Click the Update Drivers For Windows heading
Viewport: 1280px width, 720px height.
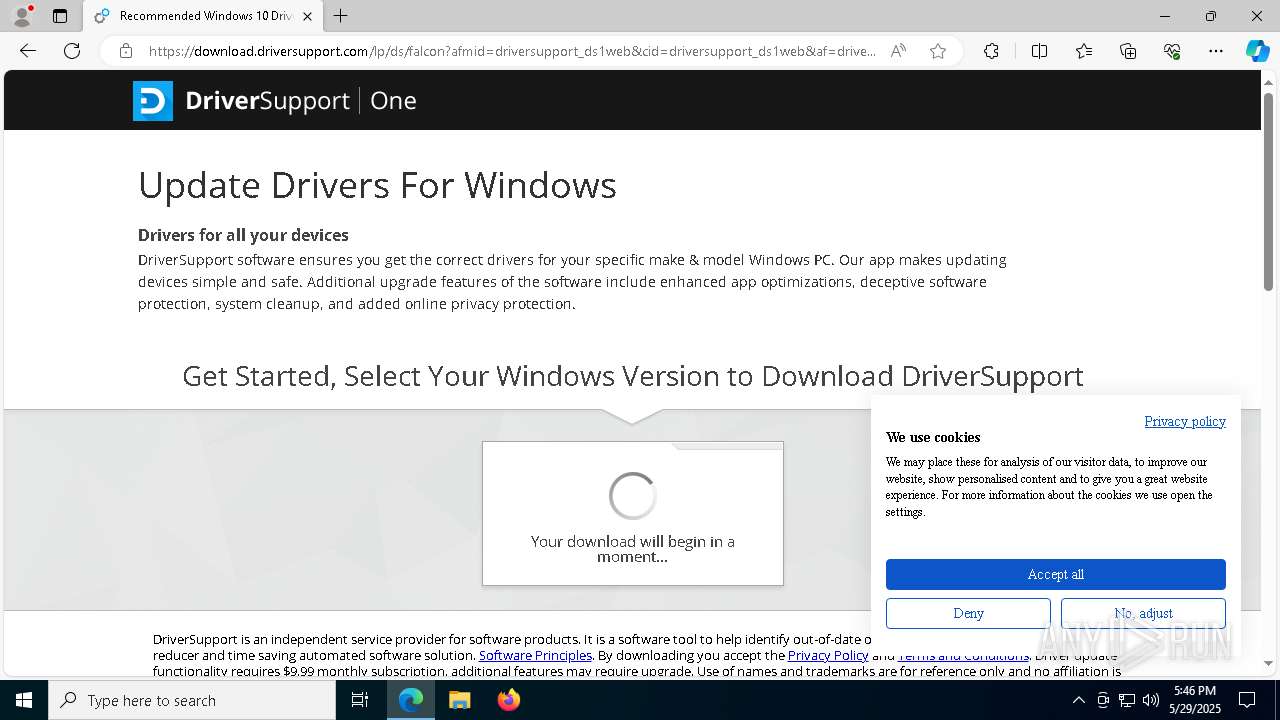click(377, 185)
